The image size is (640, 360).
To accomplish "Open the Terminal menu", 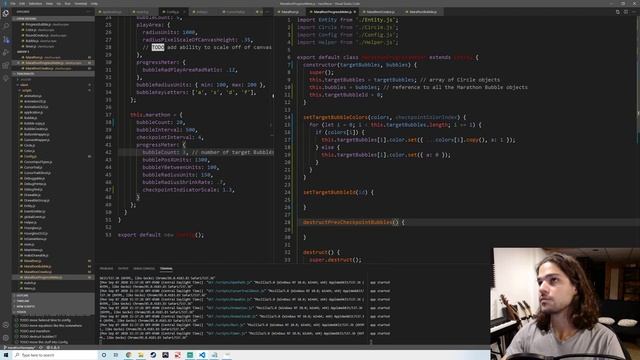I will tap(80, 4).
